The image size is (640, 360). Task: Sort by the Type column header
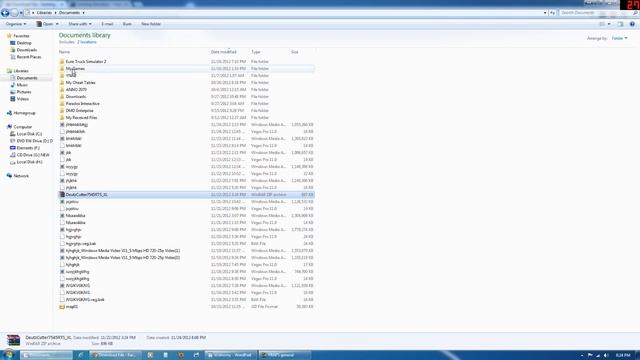[256, 52]
